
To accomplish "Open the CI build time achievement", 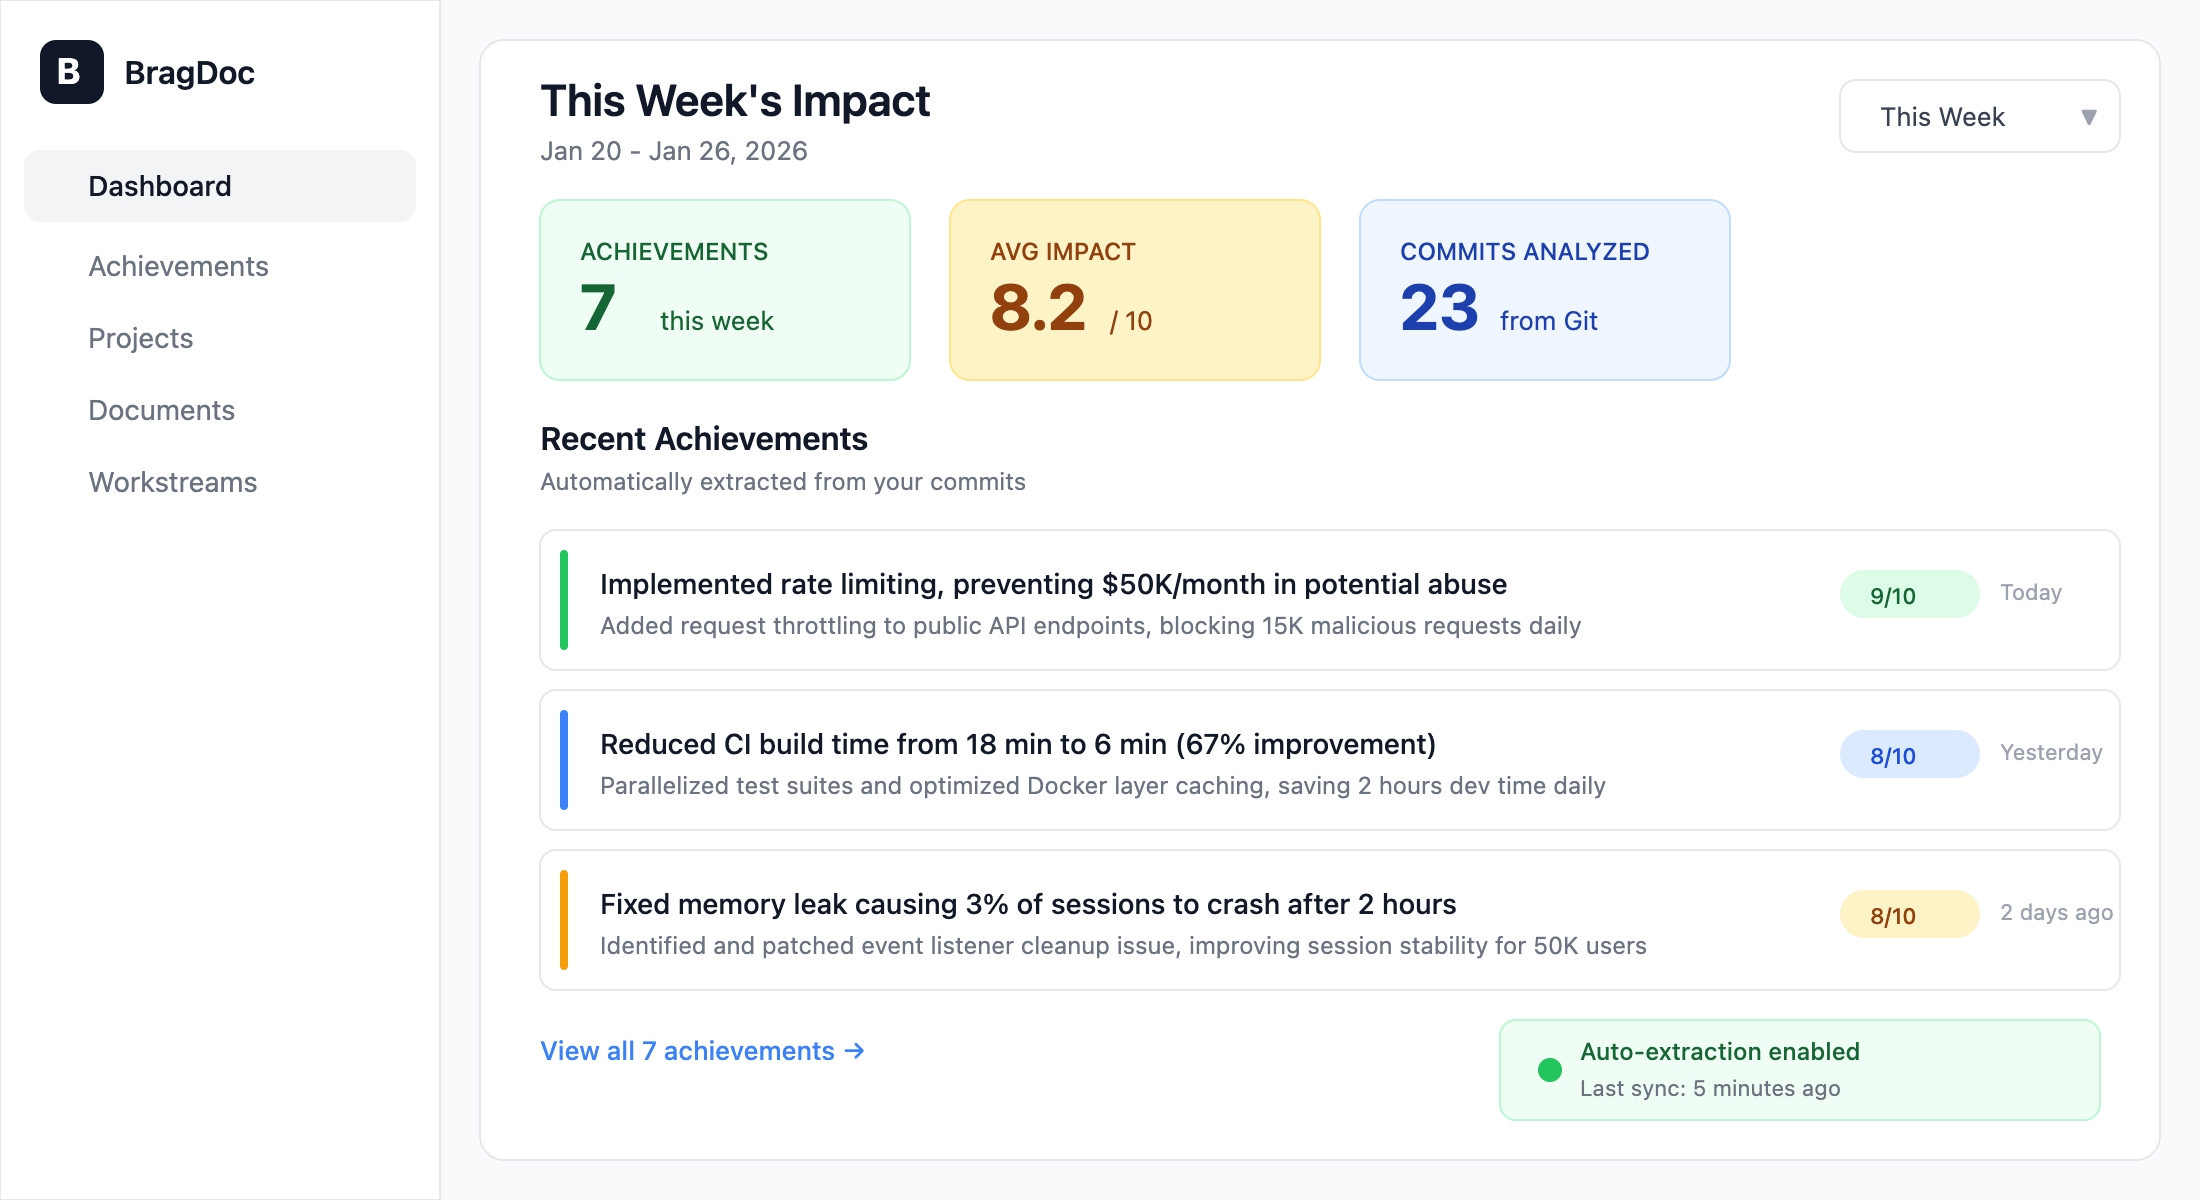I will 1330,760.
